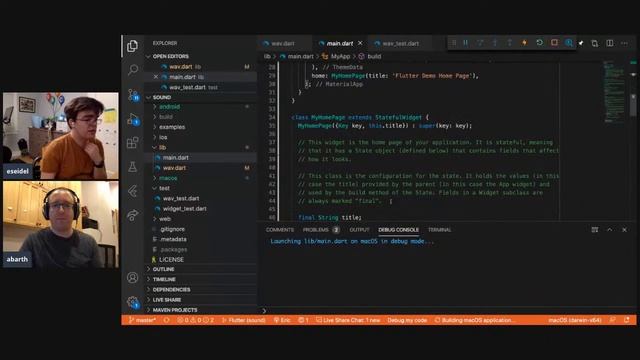Select wav.dart in Open Editors list
This screenshot has width=640, height=360.
[181, 67]
